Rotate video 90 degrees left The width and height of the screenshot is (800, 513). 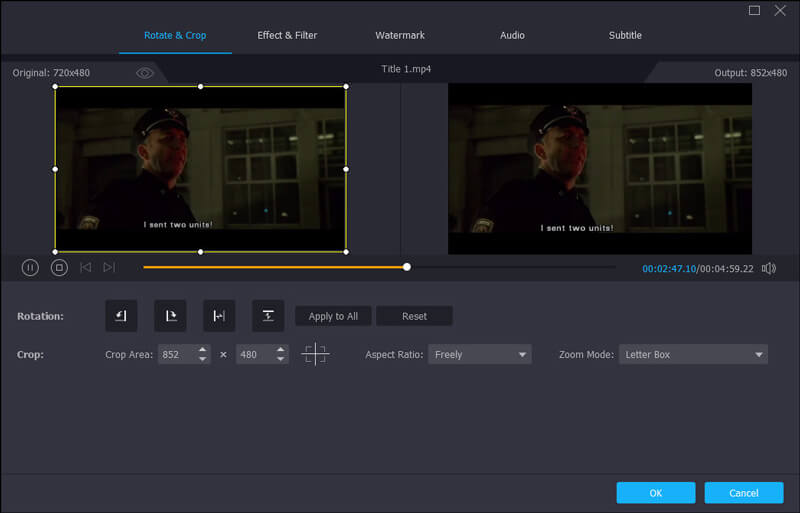pyautogui.click(x=121, y=316)
